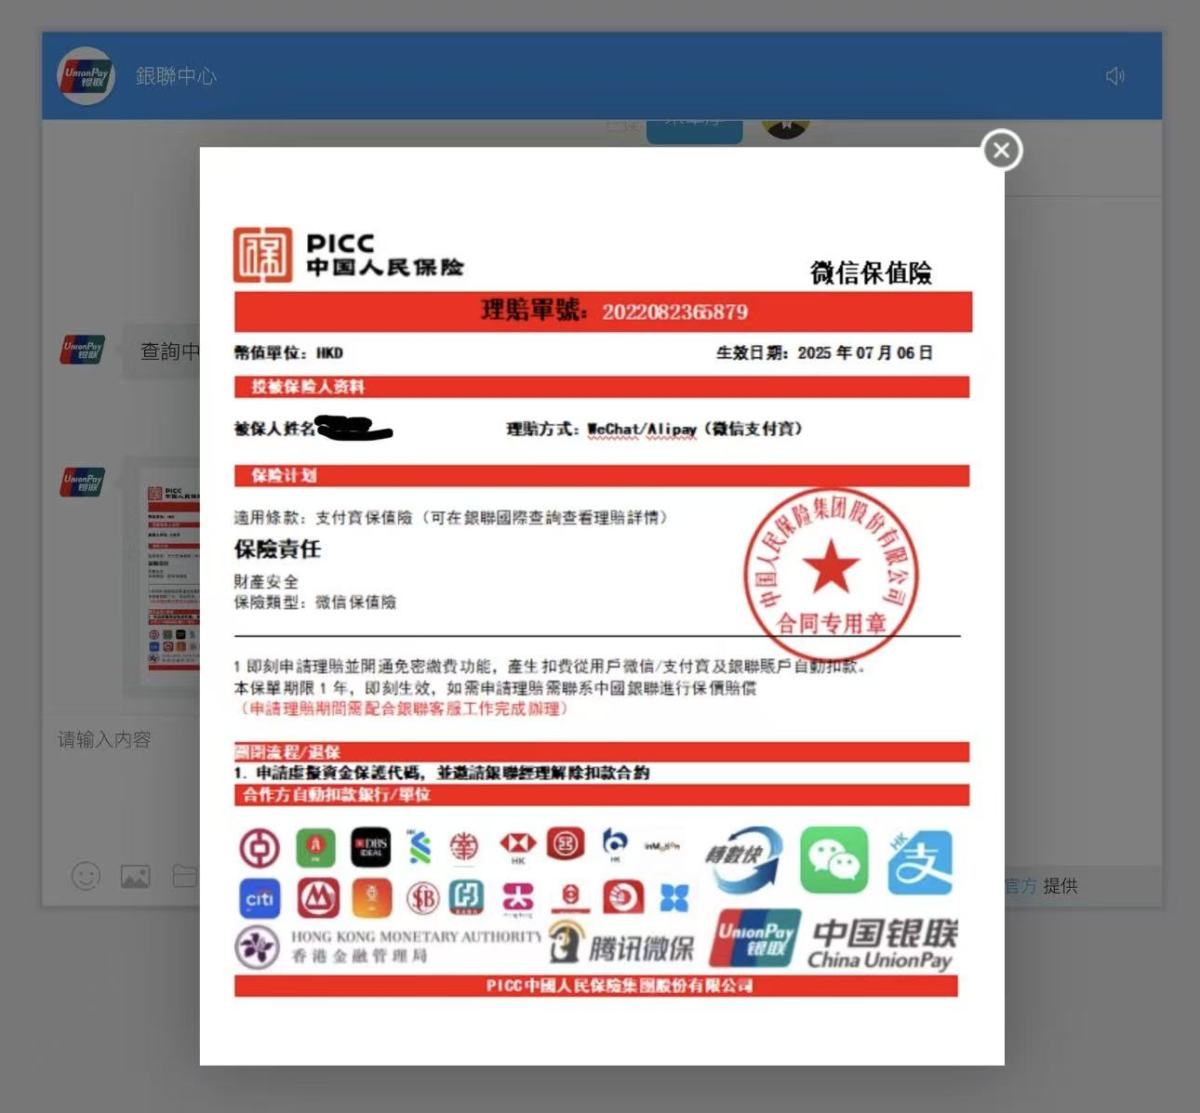Click the 合作方自動扣款銀行/單位 header

(x=602, y=795)
